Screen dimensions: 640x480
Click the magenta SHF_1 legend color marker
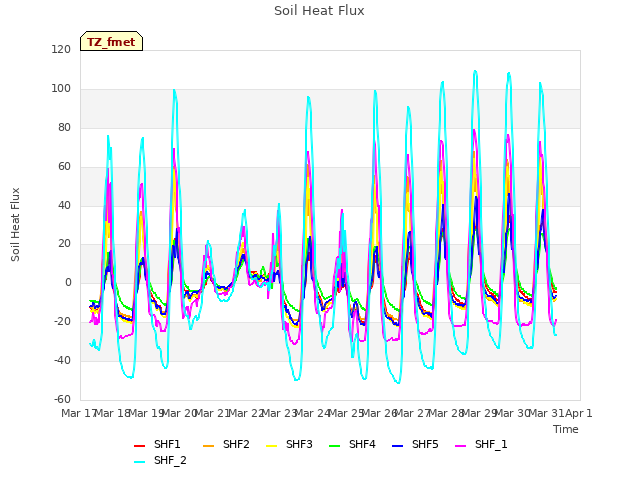pyautogui.click(x=460, y=446)
